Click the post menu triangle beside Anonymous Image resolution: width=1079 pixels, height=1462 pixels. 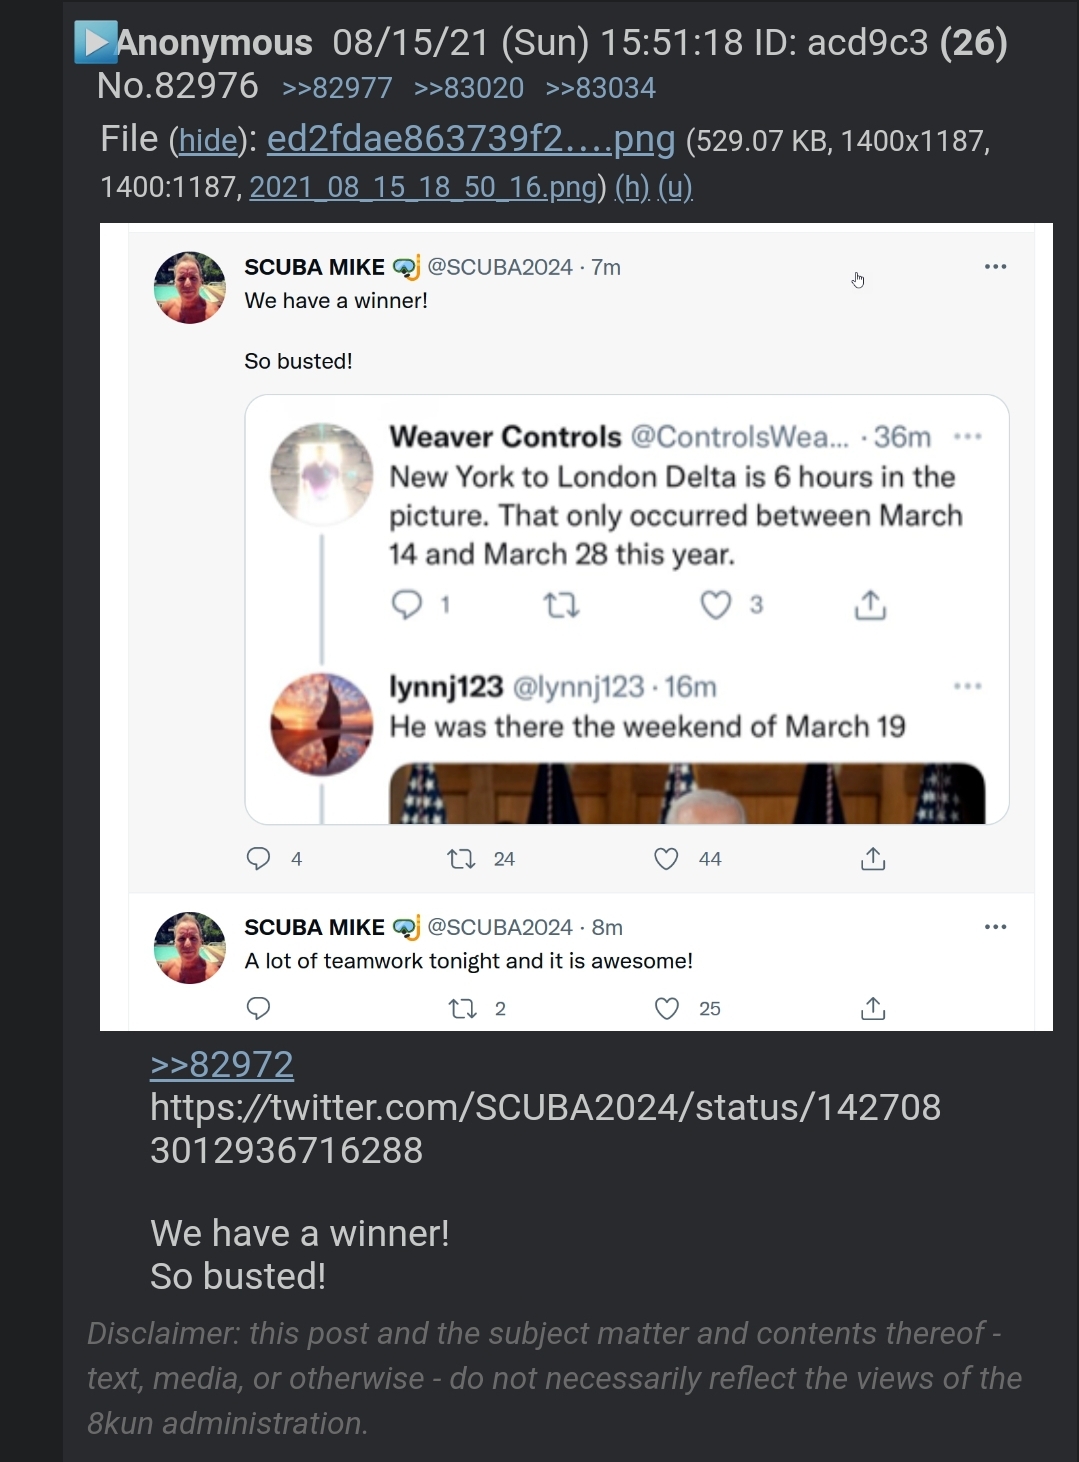tap(96, 43)
